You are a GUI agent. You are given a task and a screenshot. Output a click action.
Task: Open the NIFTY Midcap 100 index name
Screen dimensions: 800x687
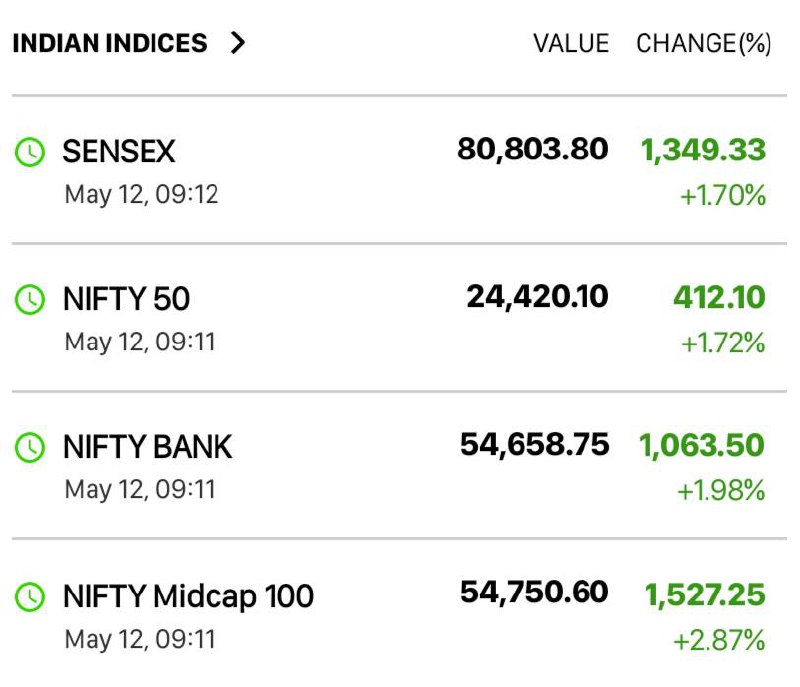point(188,596)
